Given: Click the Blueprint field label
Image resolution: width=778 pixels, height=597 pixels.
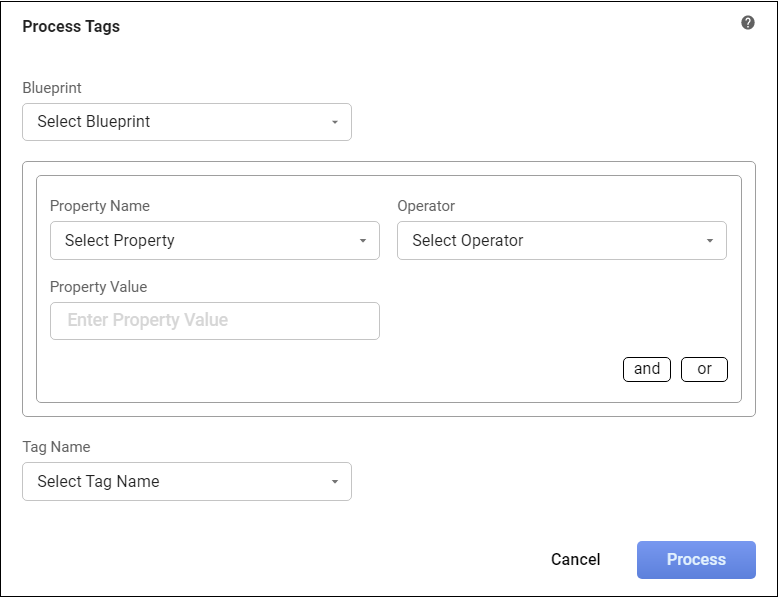Looking at the screenshot, I should [x=52, y=88].
